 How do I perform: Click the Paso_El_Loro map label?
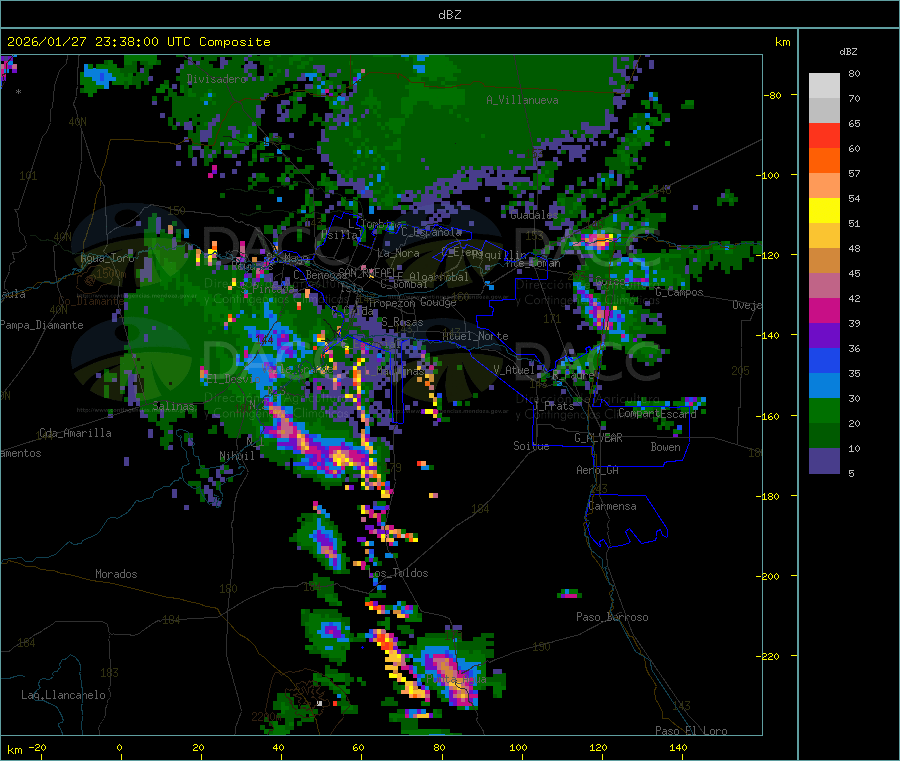[x=691, y=731]
